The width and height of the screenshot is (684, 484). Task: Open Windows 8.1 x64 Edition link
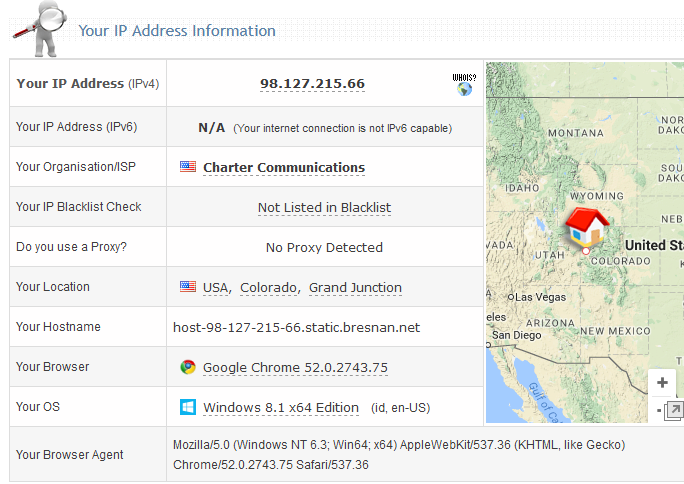[281, 408]
